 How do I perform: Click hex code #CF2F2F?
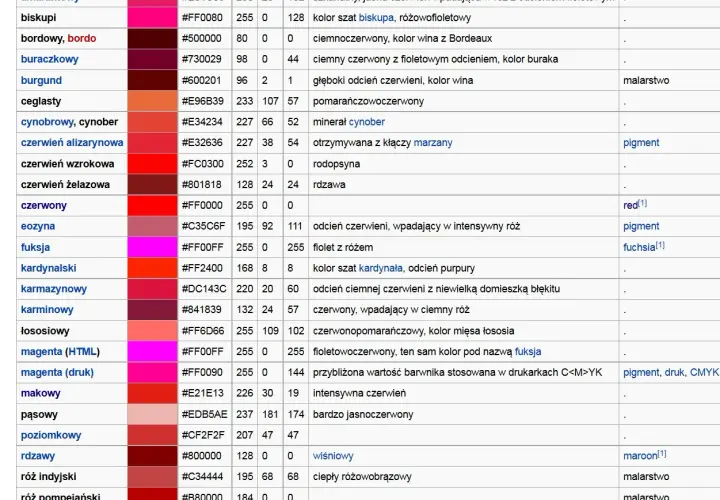point(203,435)
